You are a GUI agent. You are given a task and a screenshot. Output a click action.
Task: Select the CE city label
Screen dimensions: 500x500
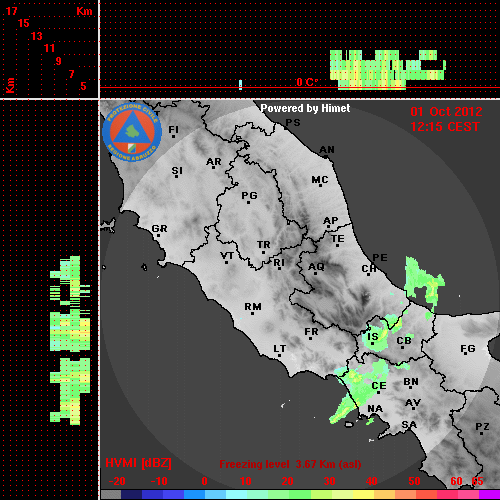pyautogui.click(x=379, y=386)
